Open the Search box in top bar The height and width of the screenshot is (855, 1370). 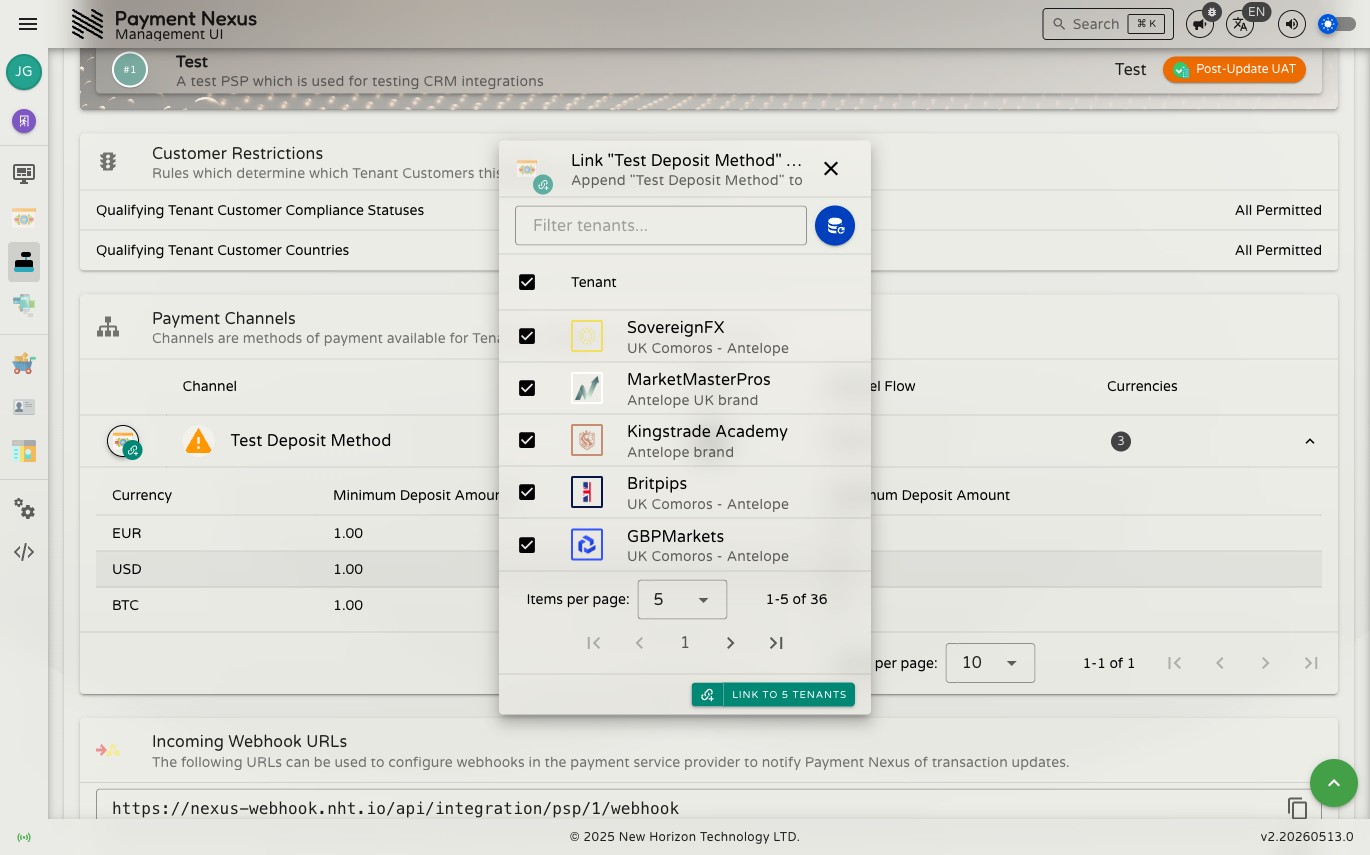(x=1108, y=24)
